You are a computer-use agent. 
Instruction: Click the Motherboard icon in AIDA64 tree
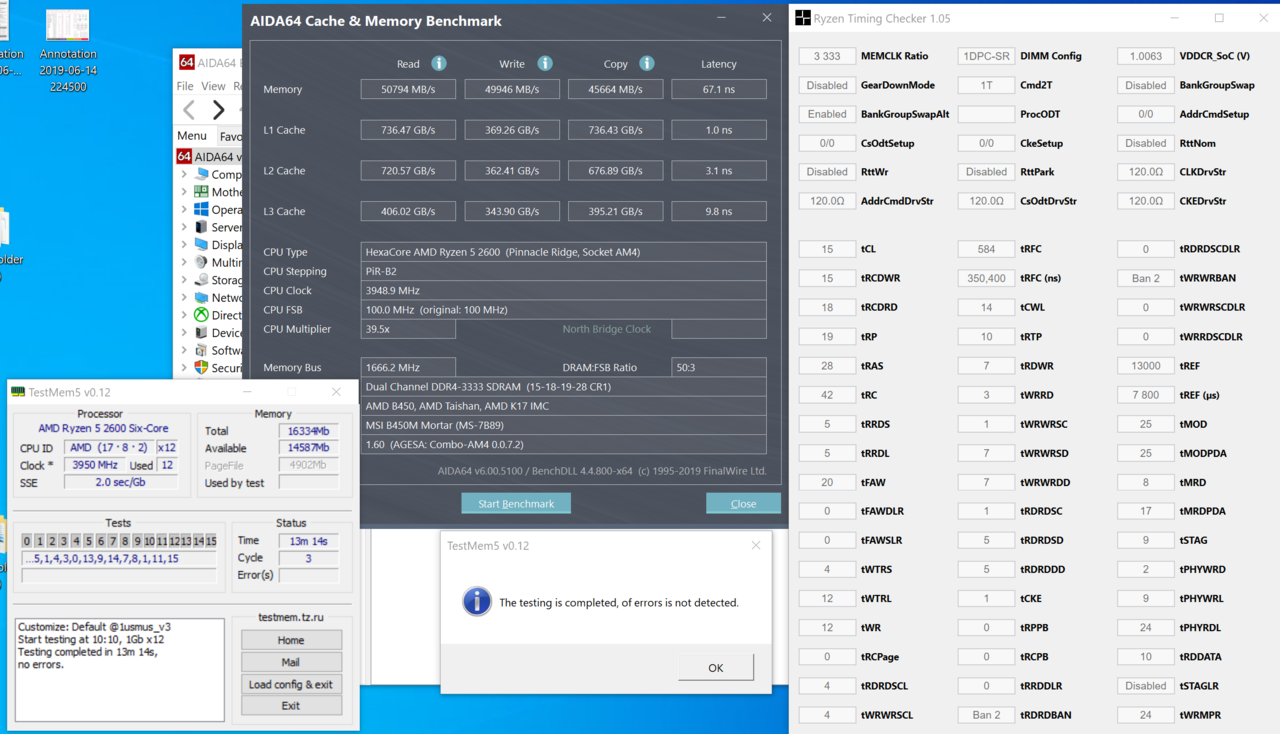tap(201, 192)
